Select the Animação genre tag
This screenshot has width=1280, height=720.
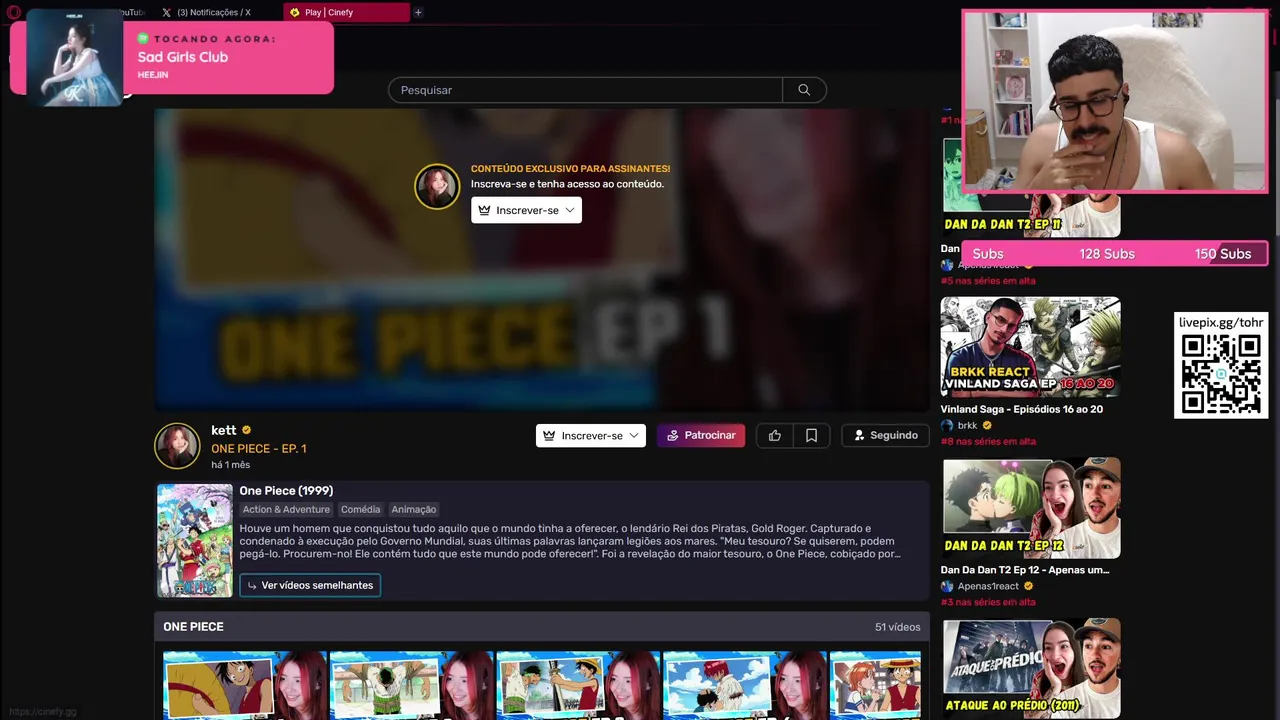tap(414, 509)
